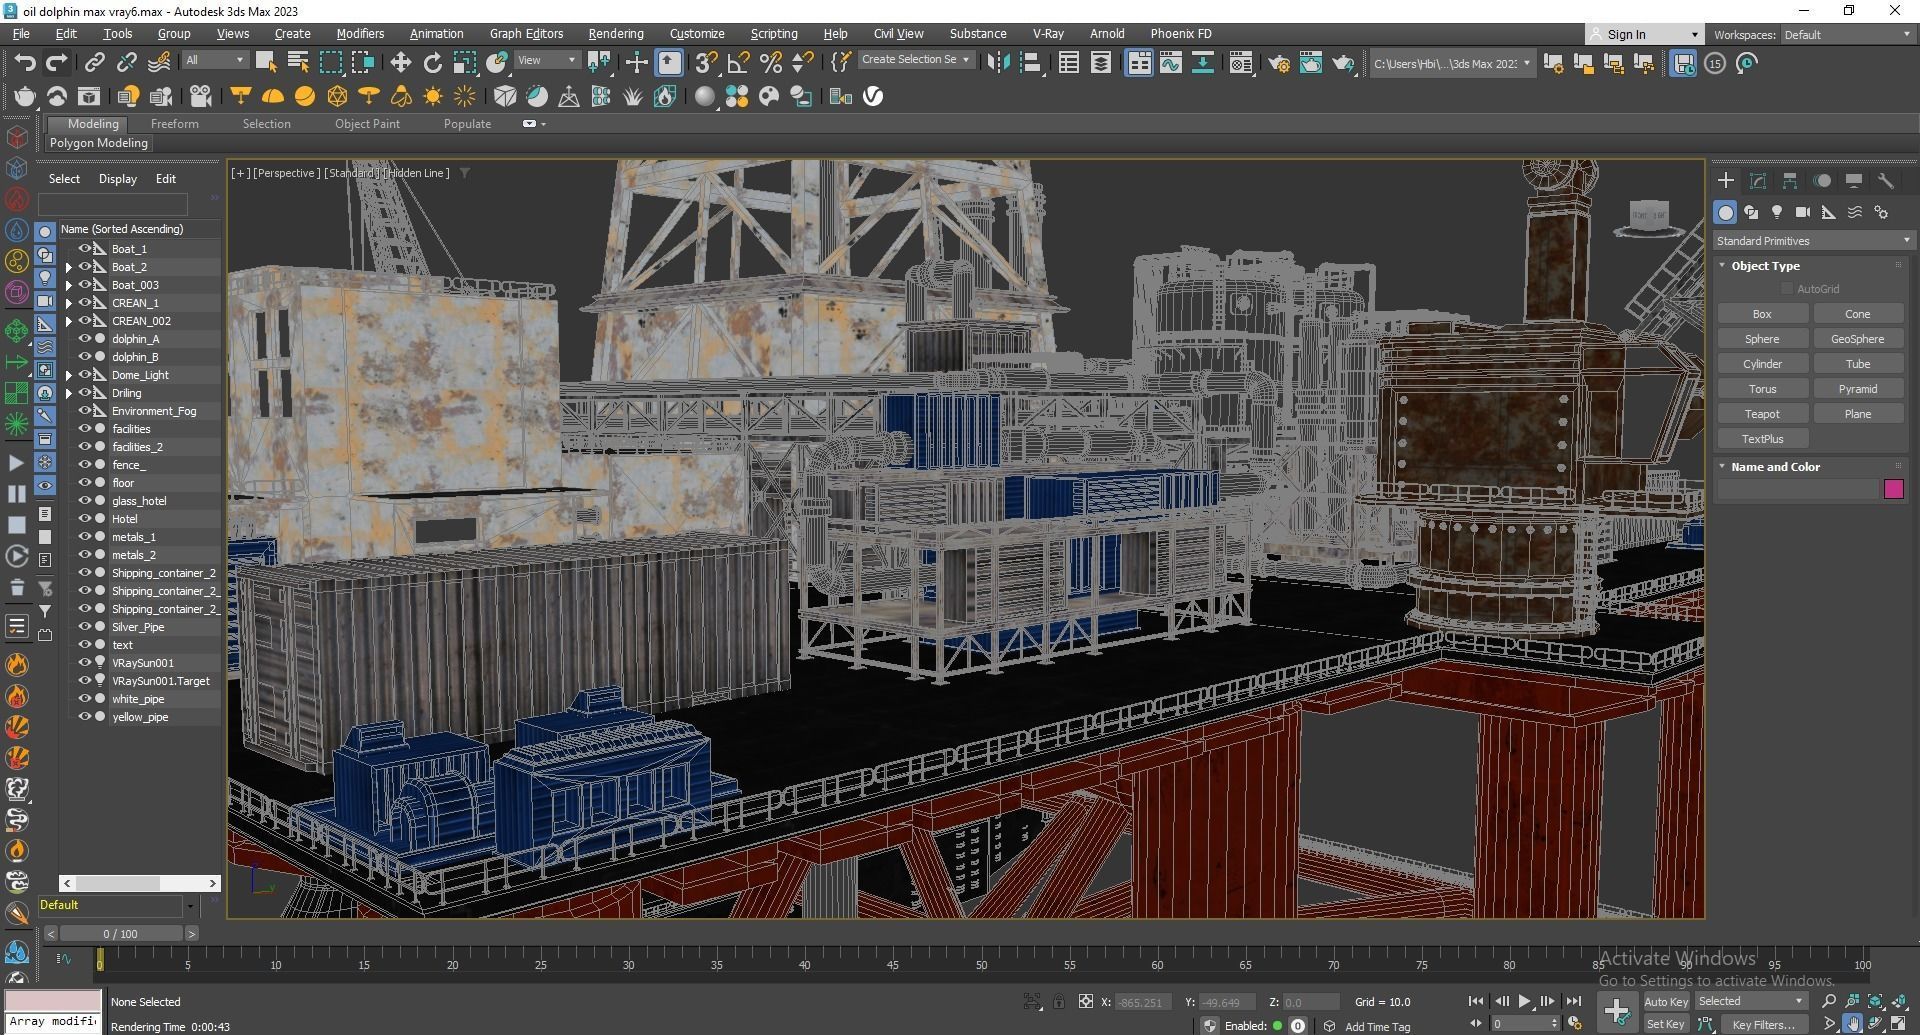
Task: Open the Utilities wrench panel icon
Action: [x=1885, y=181]
